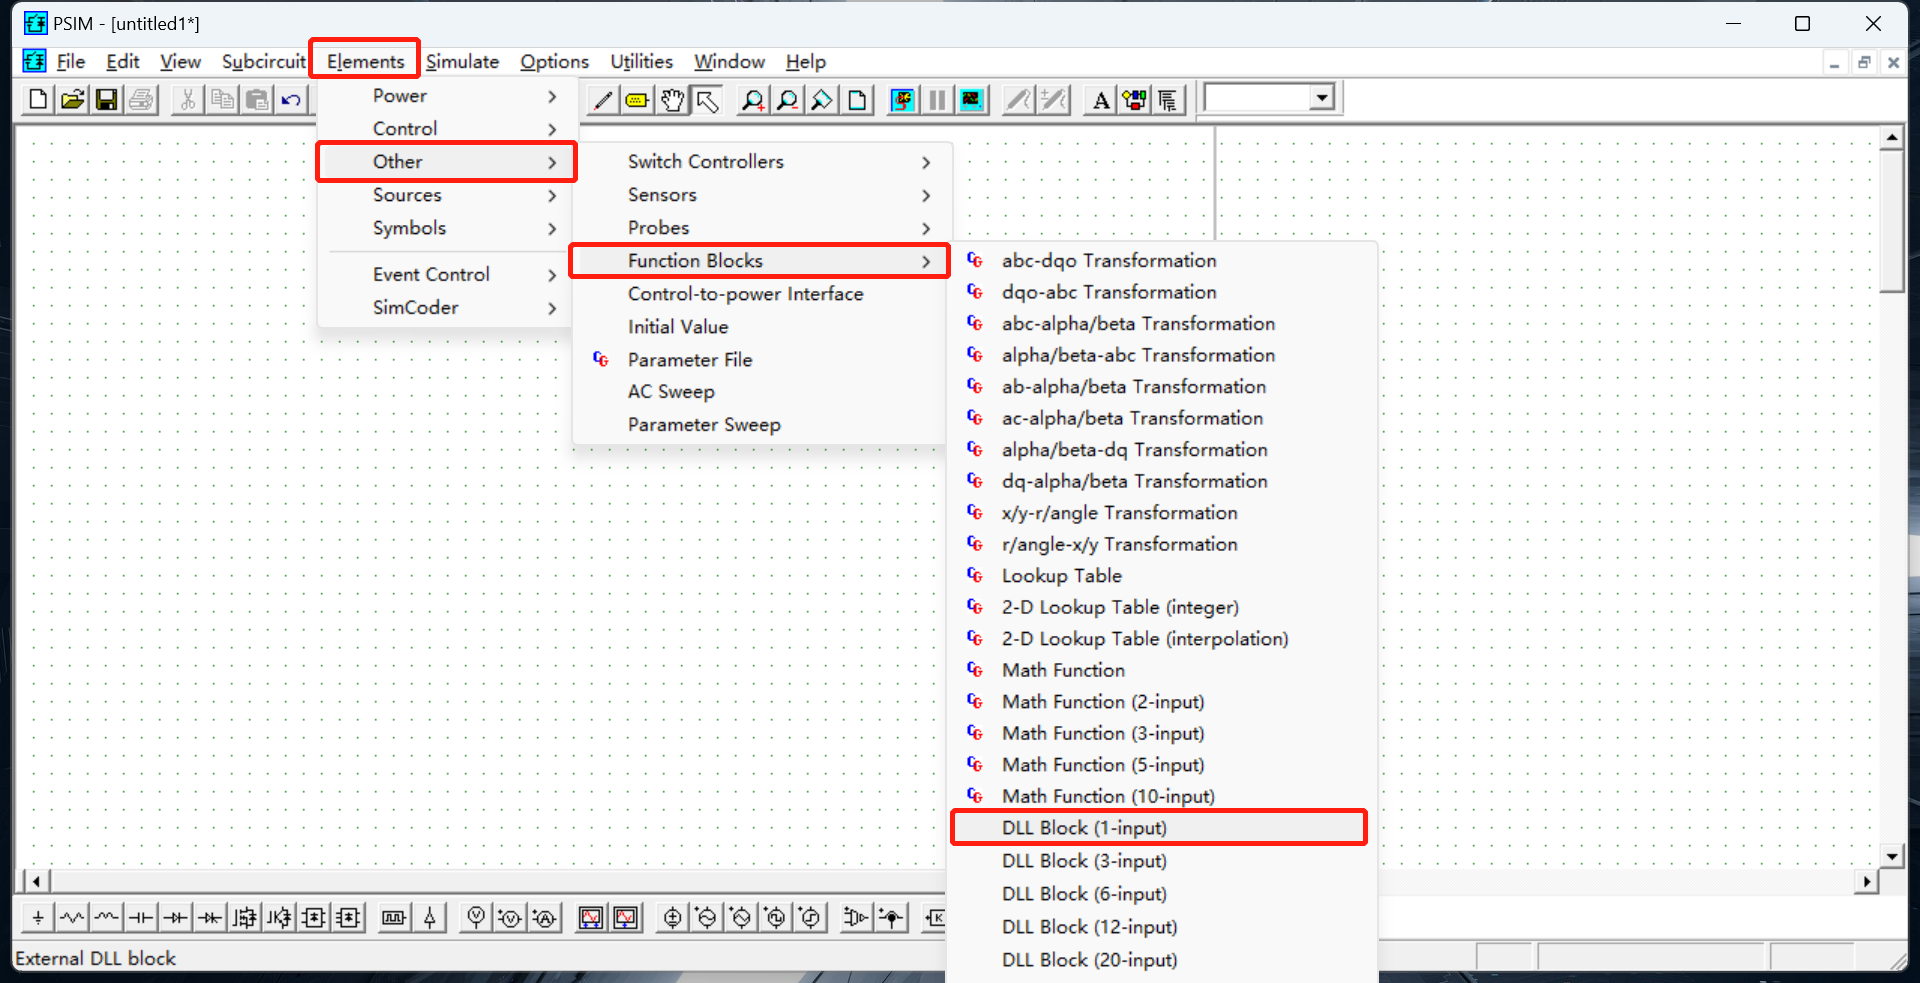
Task: Click the vertical scrollbar up arrow
Action: tap(1891, 138)
